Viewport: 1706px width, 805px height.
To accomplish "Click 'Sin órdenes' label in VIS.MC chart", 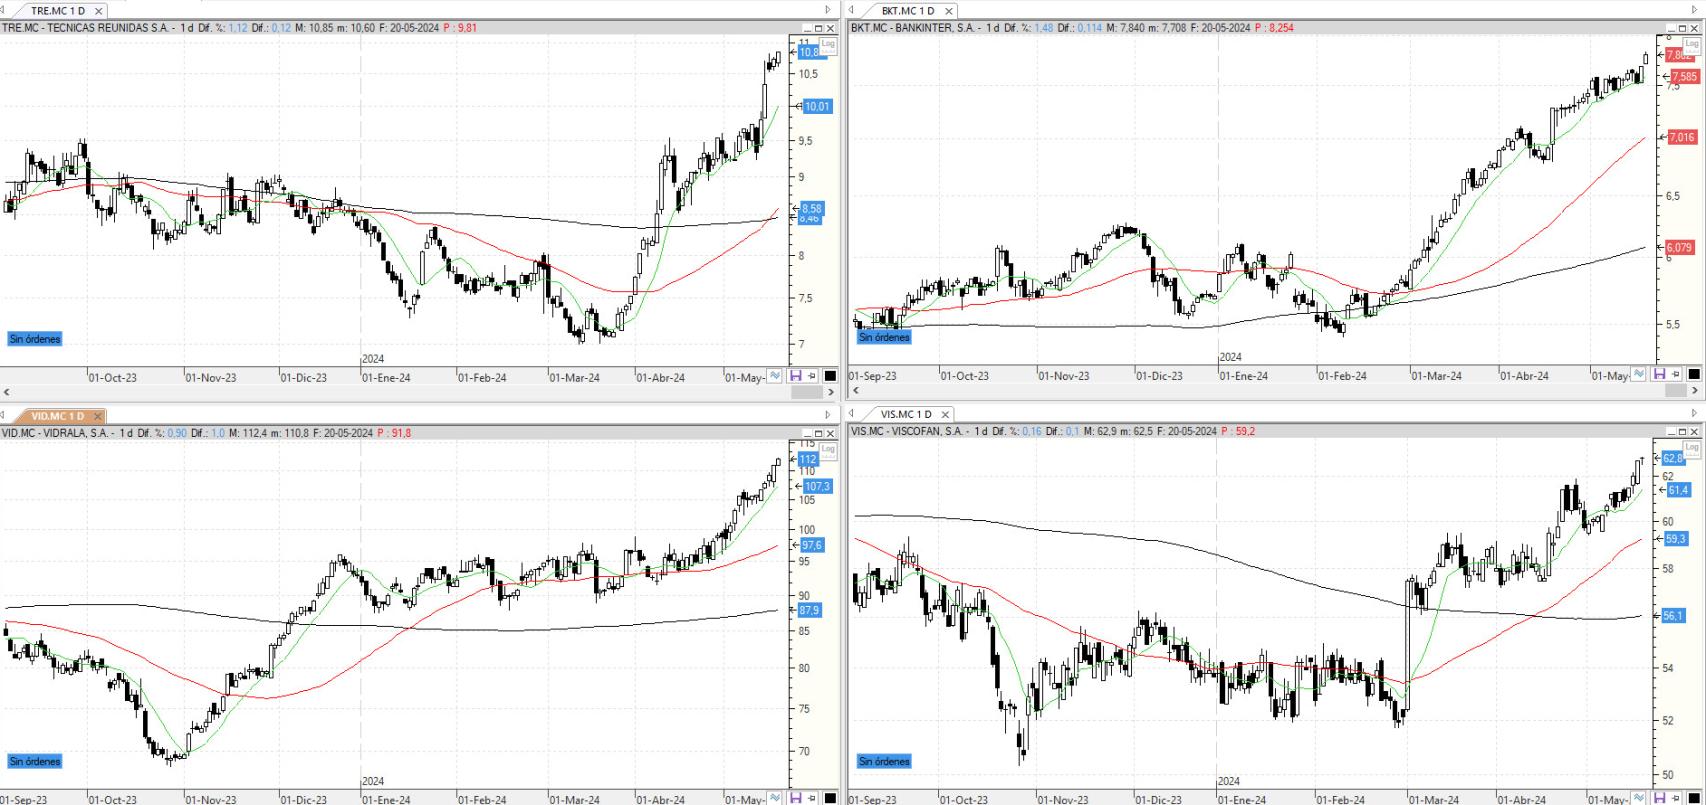I will [884, 761].
